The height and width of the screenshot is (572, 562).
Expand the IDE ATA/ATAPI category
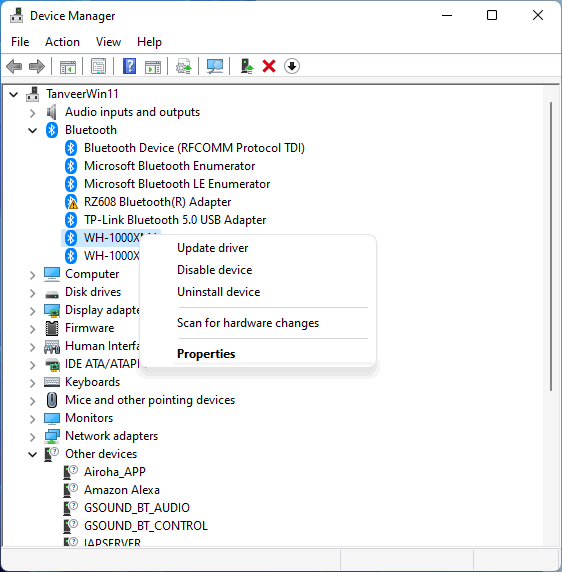[32, 365]
